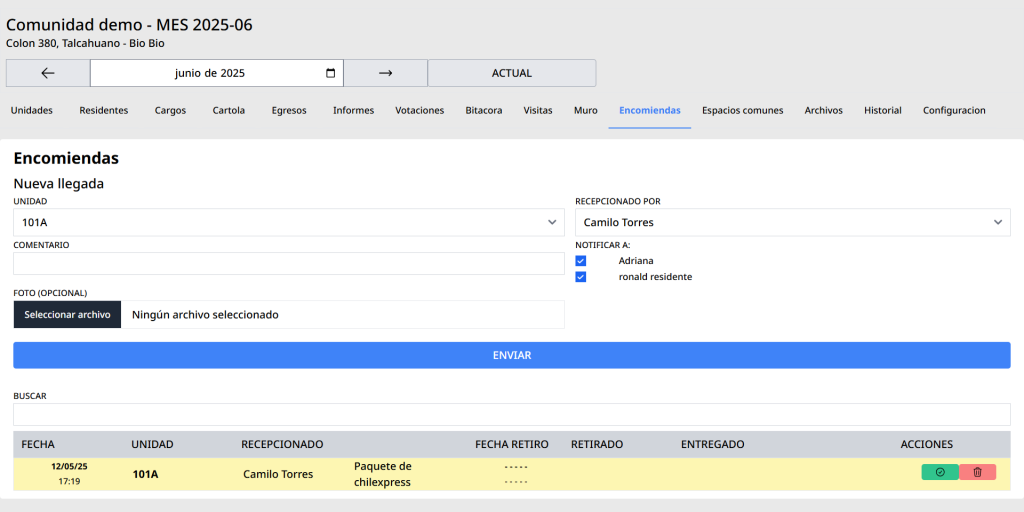
Task: Open the Visitas tab
Action: pos(538,111)
